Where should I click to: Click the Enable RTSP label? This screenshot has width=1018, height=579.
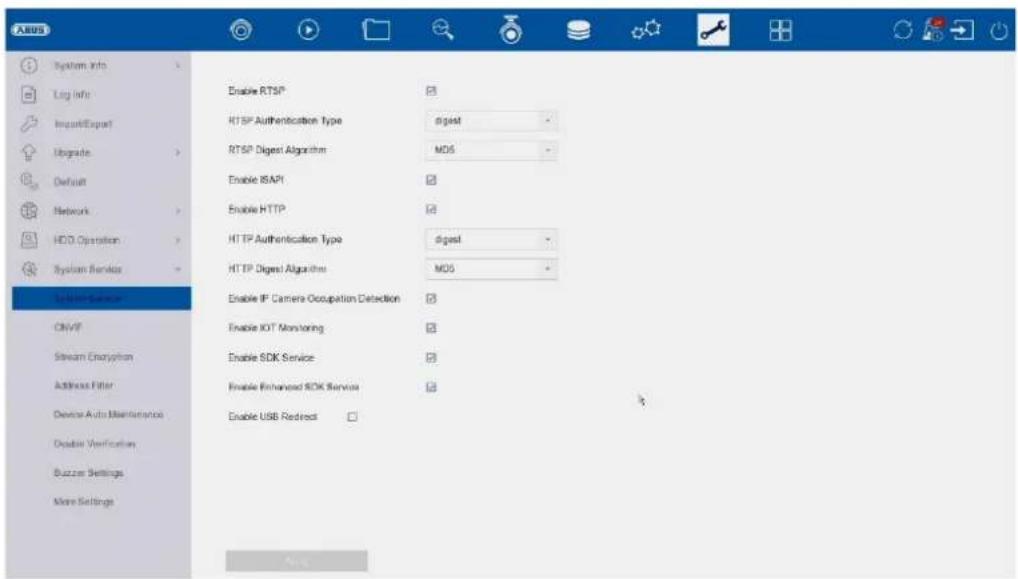pos(256,91)
